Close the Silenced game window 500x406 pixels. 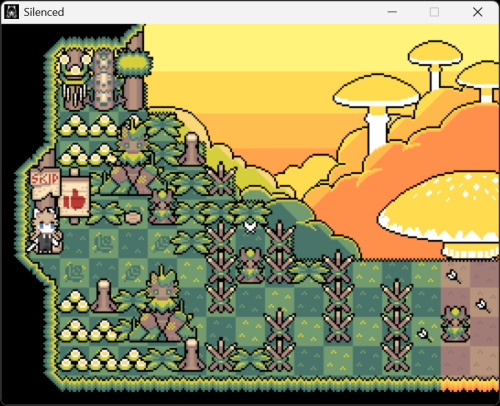(478, 12)
